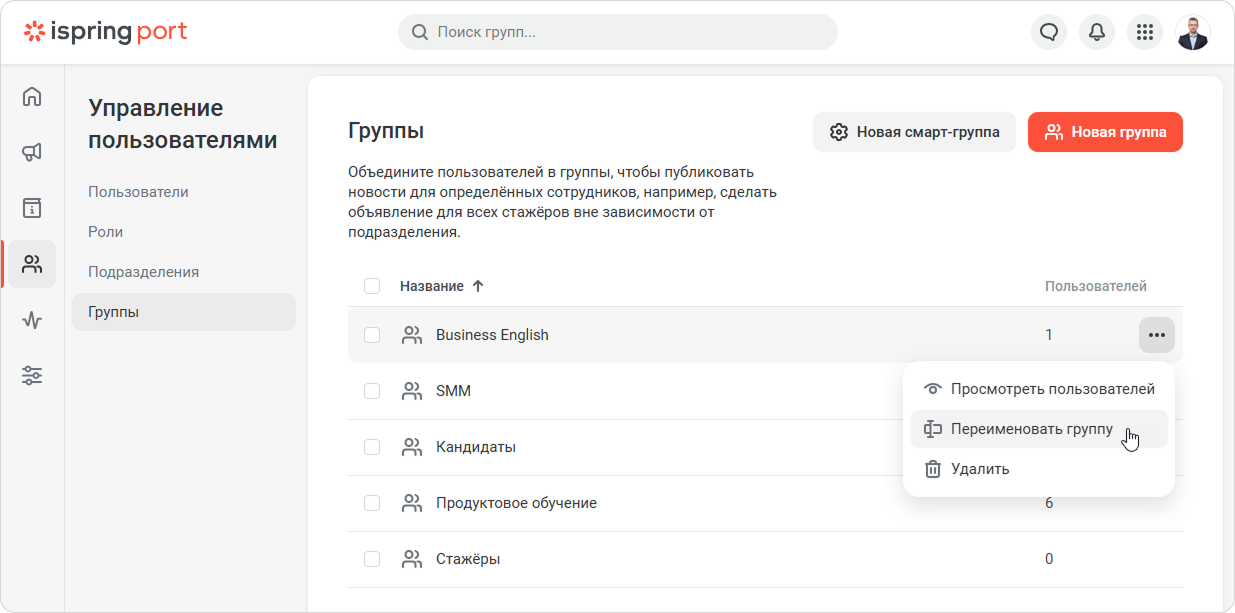1235x613 pixels.
Task: Open the Продуктовое обучение group name
Action: pyautogui.click(x=516, y=503)
